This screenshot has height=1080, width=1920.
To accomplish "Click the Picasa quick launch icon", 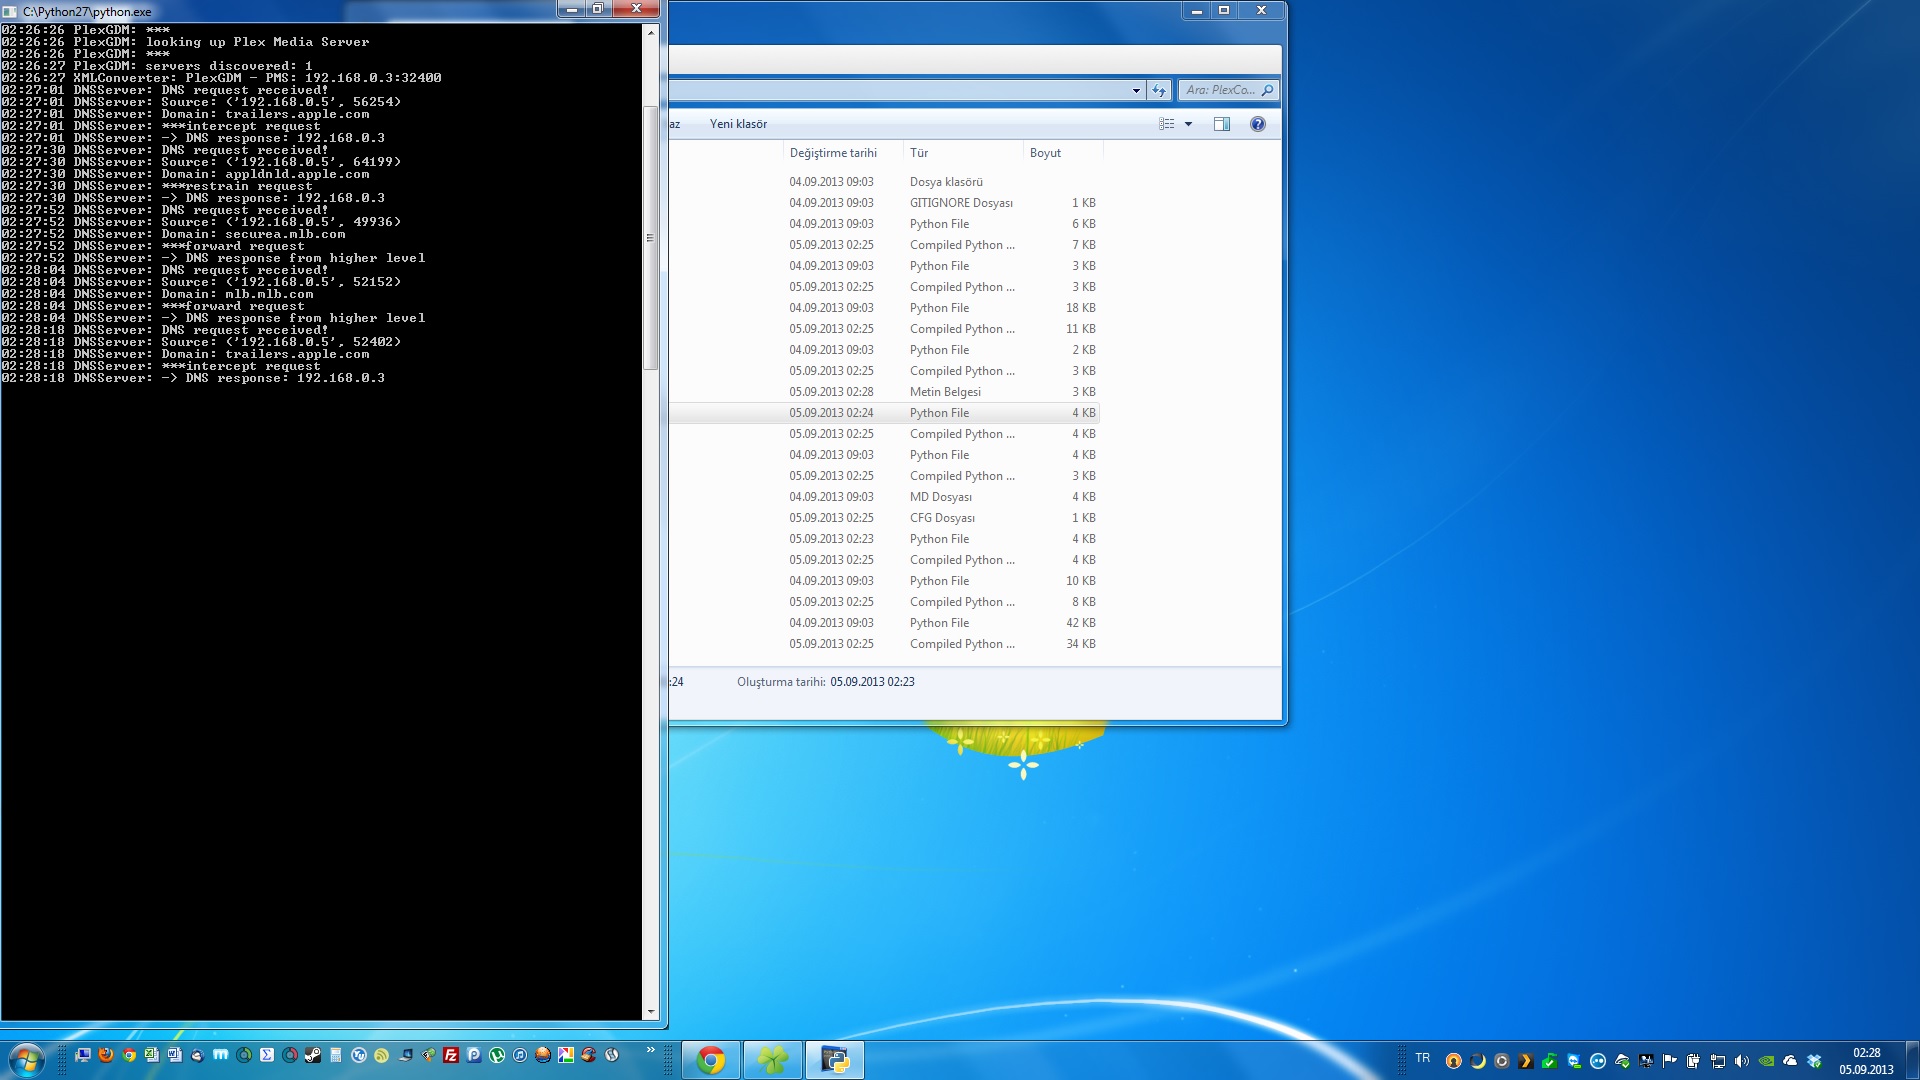I will [566, 1055].
